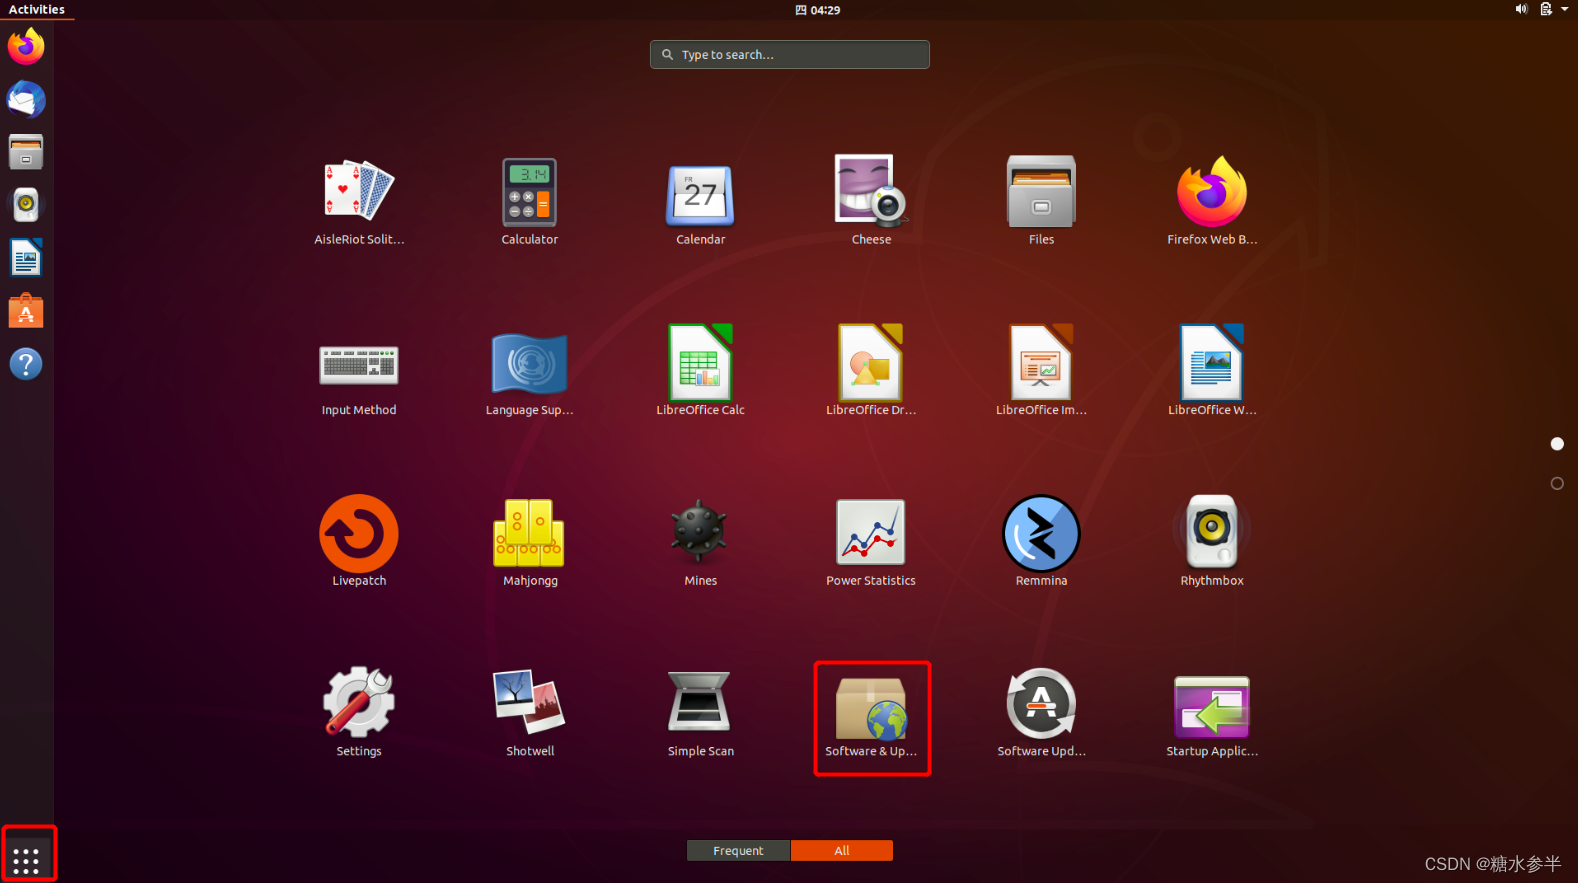Open Files from the dock
1578x883 pixels.
pos(26,152)
